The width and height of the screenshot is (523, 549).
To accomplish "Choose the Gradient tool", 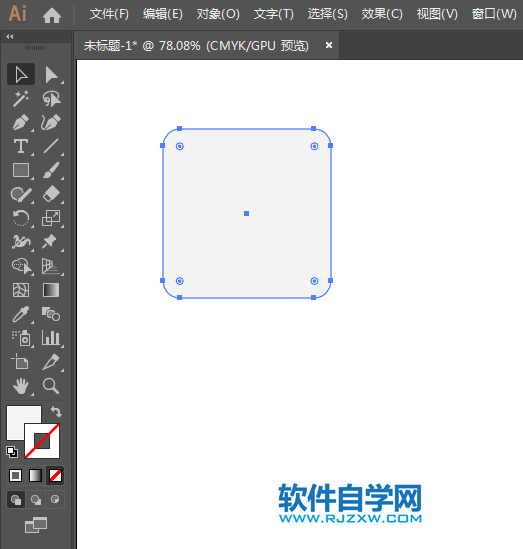I will (x=51, y=290).
